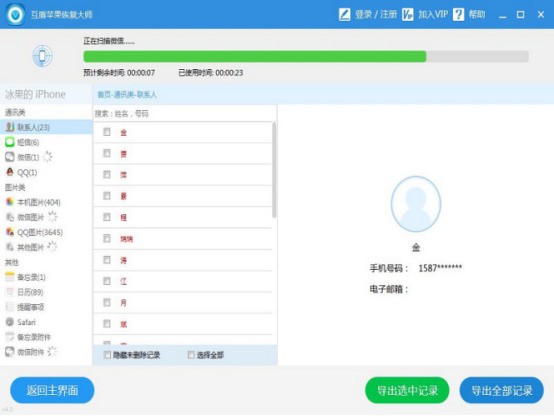Click the 导出全部记录 button

point(501,390)
